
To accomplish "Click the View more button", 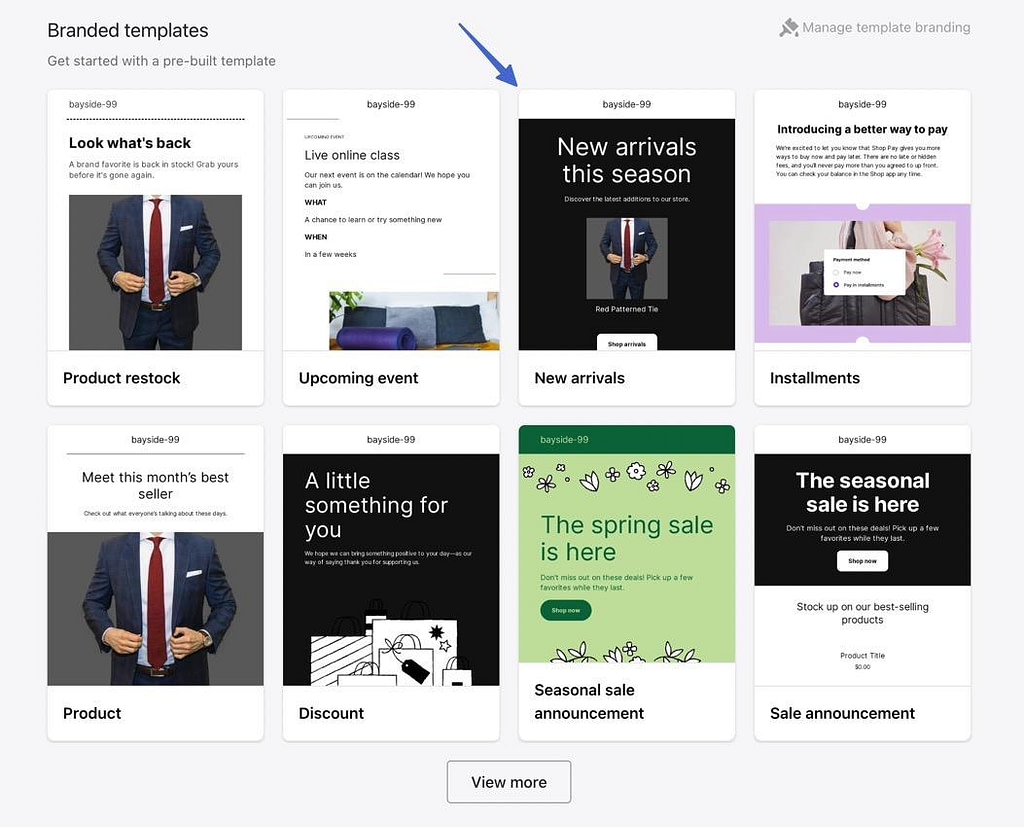I will (x=508, y=781).
